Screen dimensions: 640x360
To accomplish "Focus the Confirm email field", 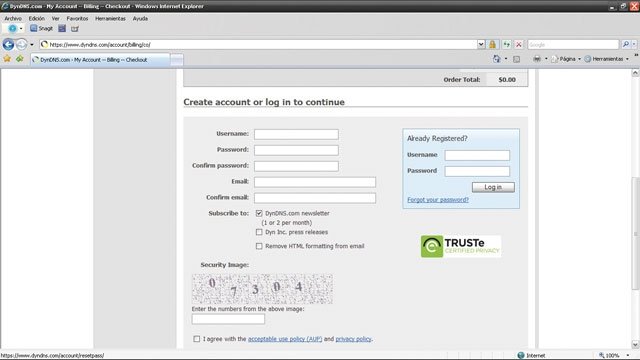I will 315,198.
